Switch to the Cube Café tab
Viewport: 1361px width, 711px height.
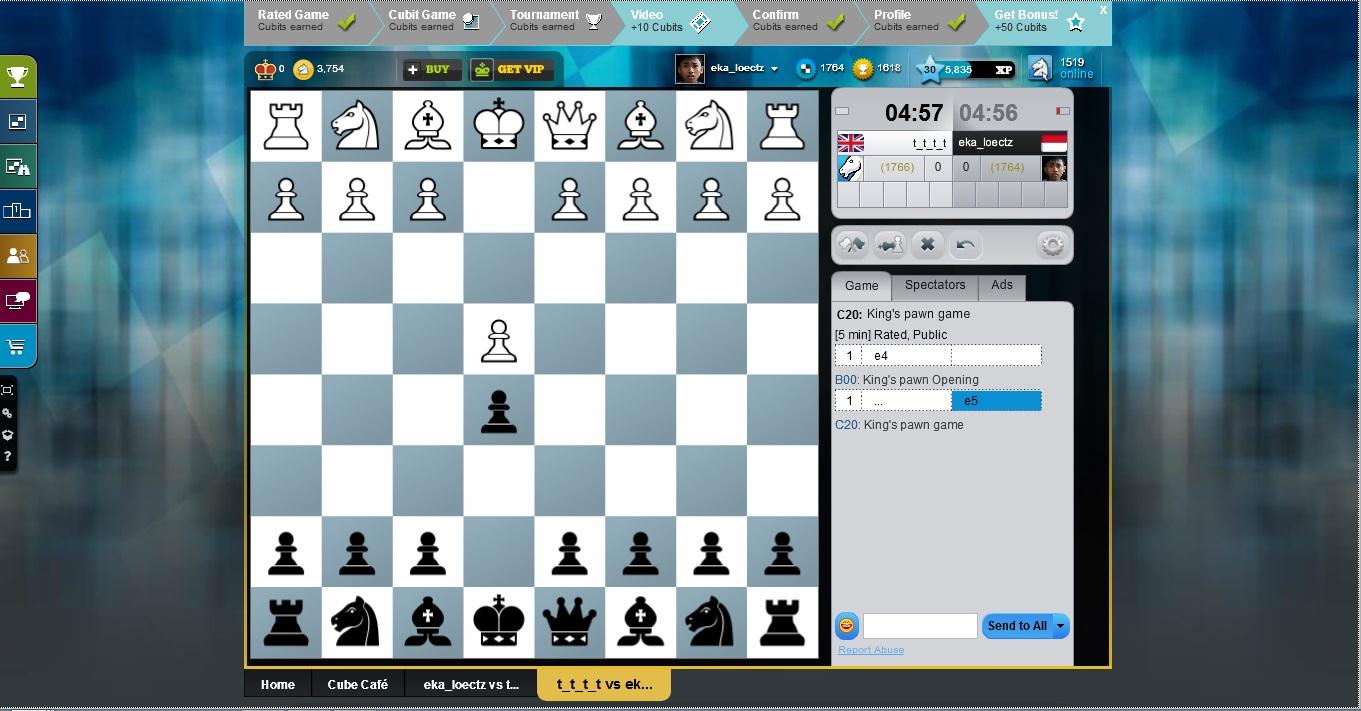click(358, 684)
